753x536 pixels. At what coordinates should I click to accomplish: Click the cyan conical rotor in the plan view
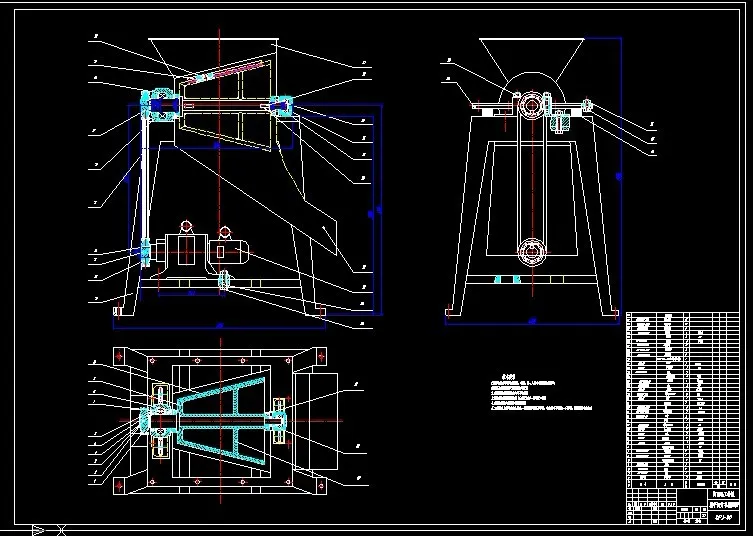222,421
